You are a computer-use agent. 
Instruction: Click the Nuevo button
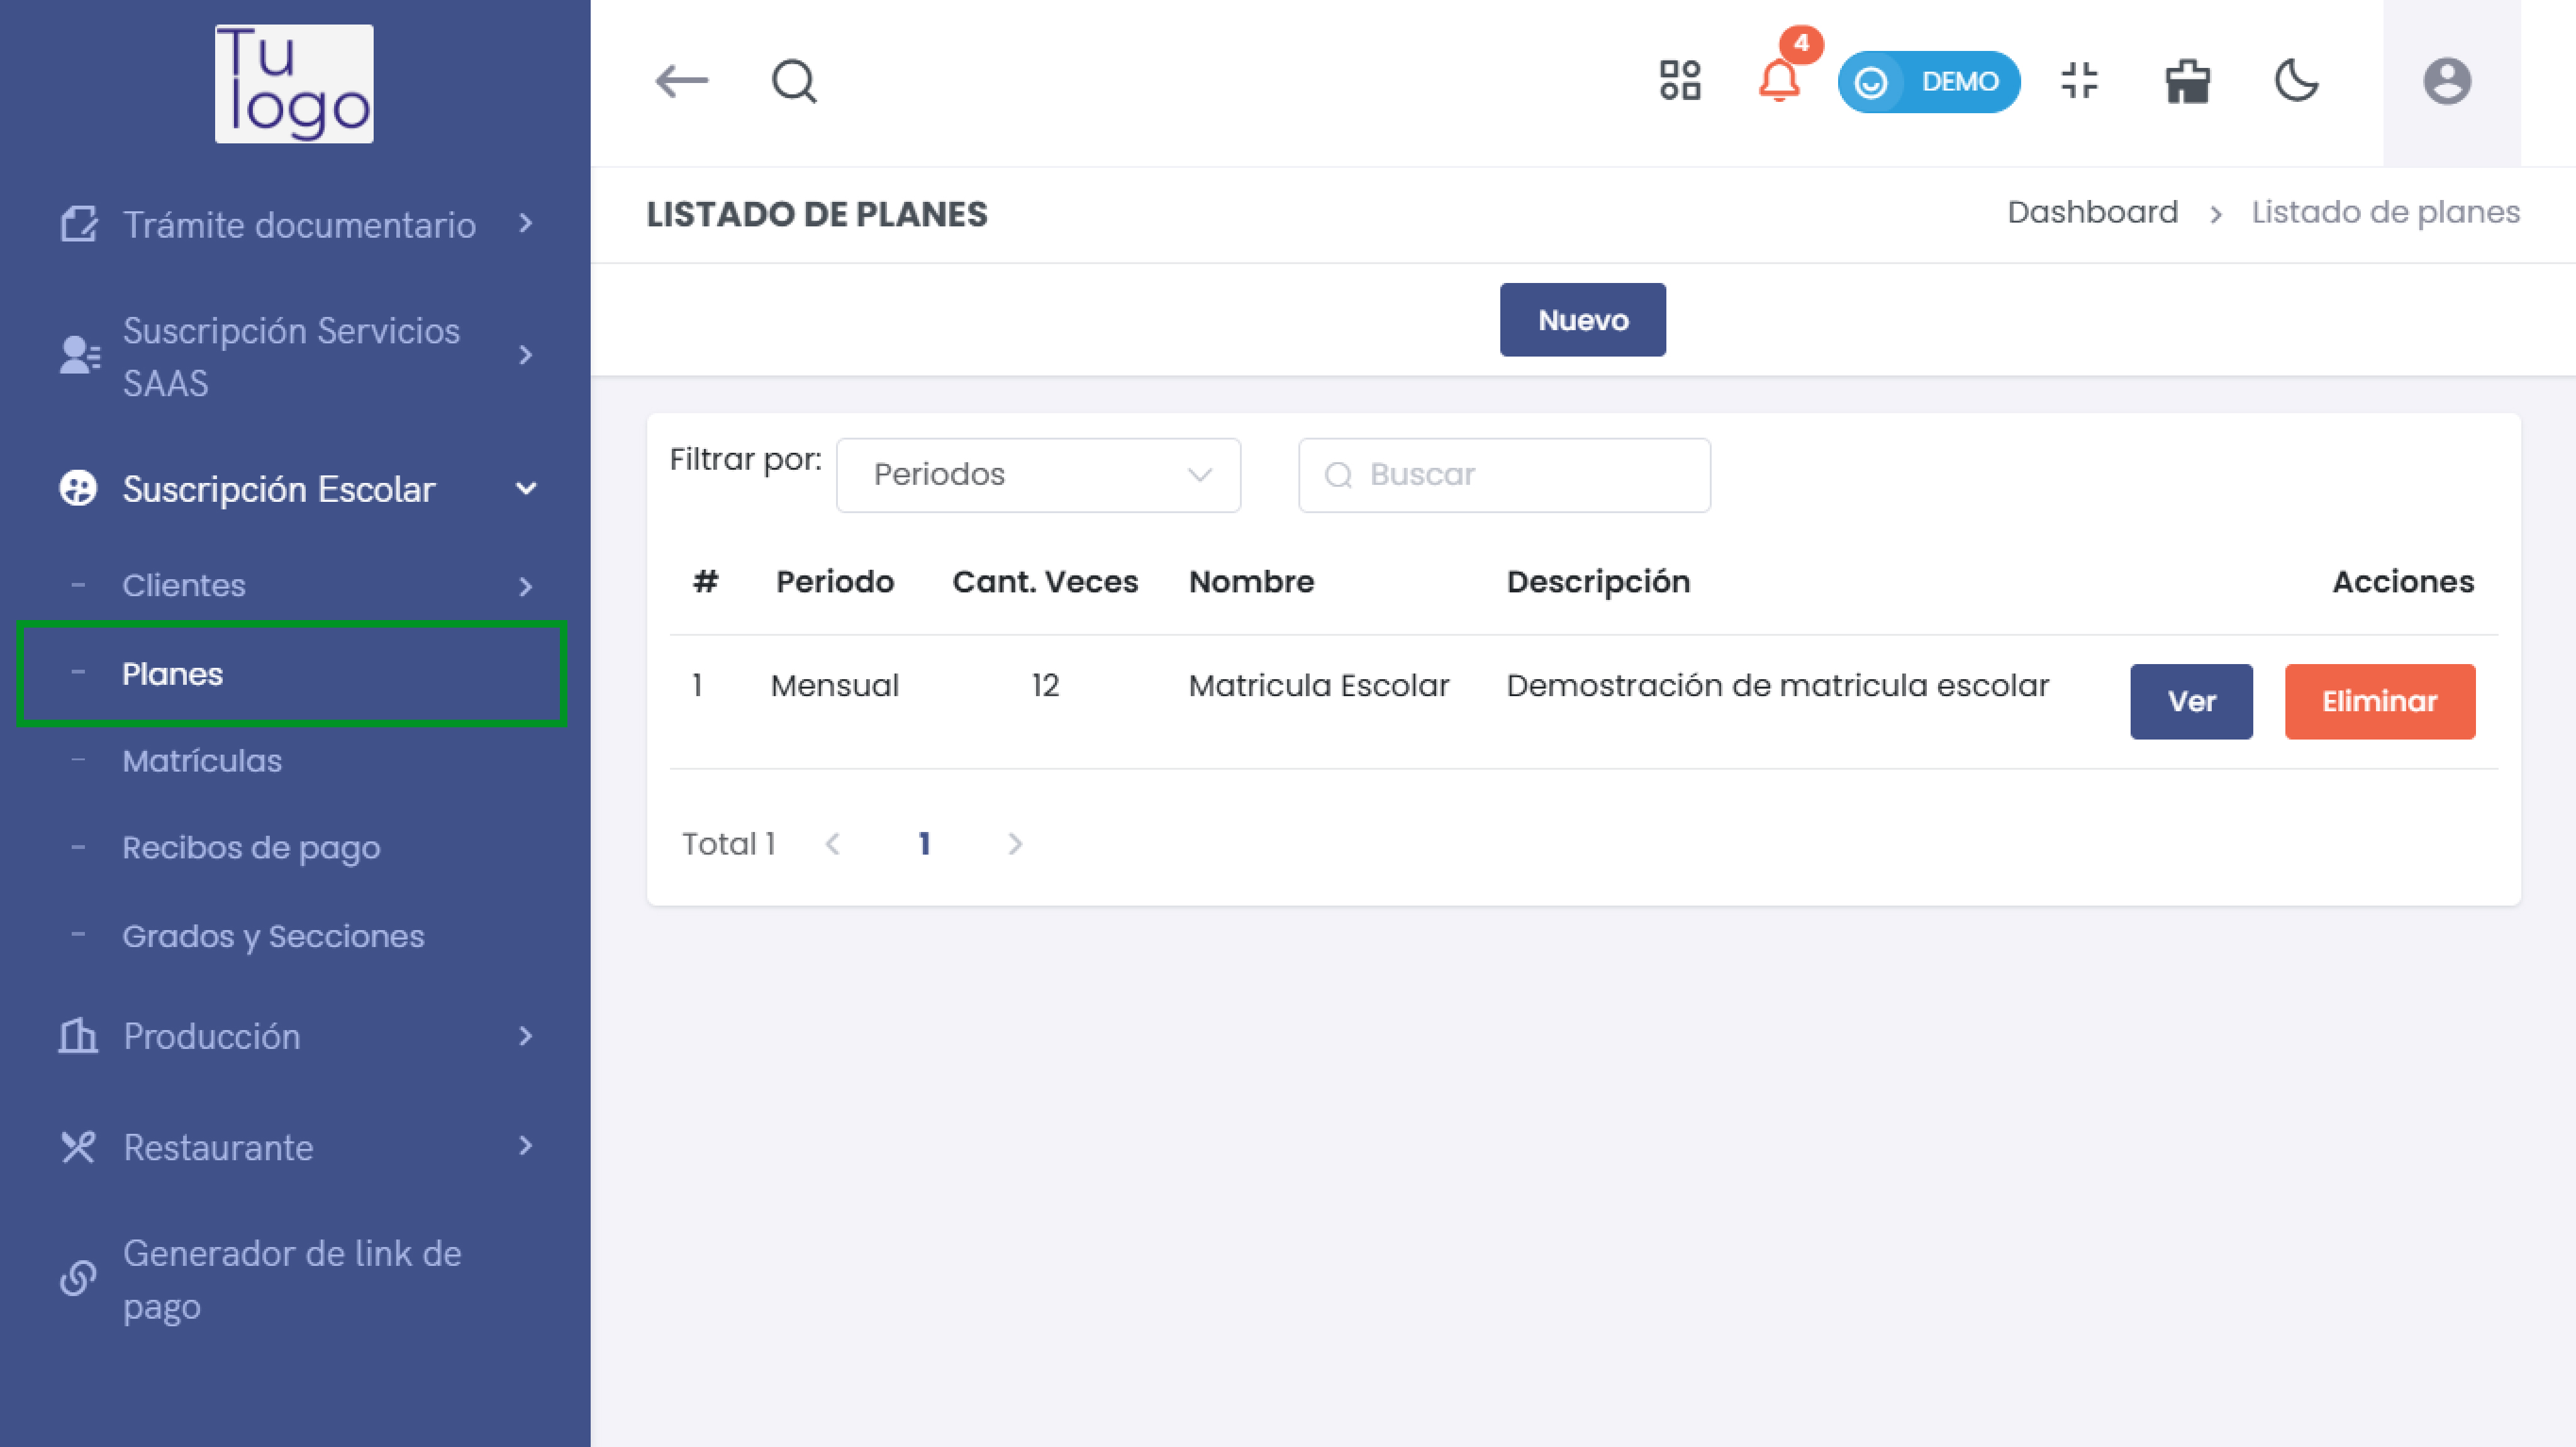pos(1582,320)
